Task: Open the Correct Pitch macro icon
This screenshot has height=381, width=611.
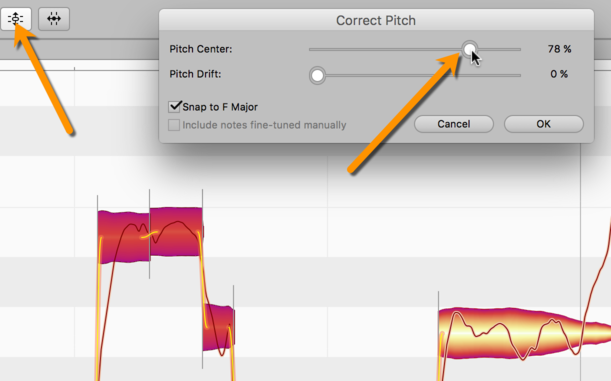Action: (16, 18)
